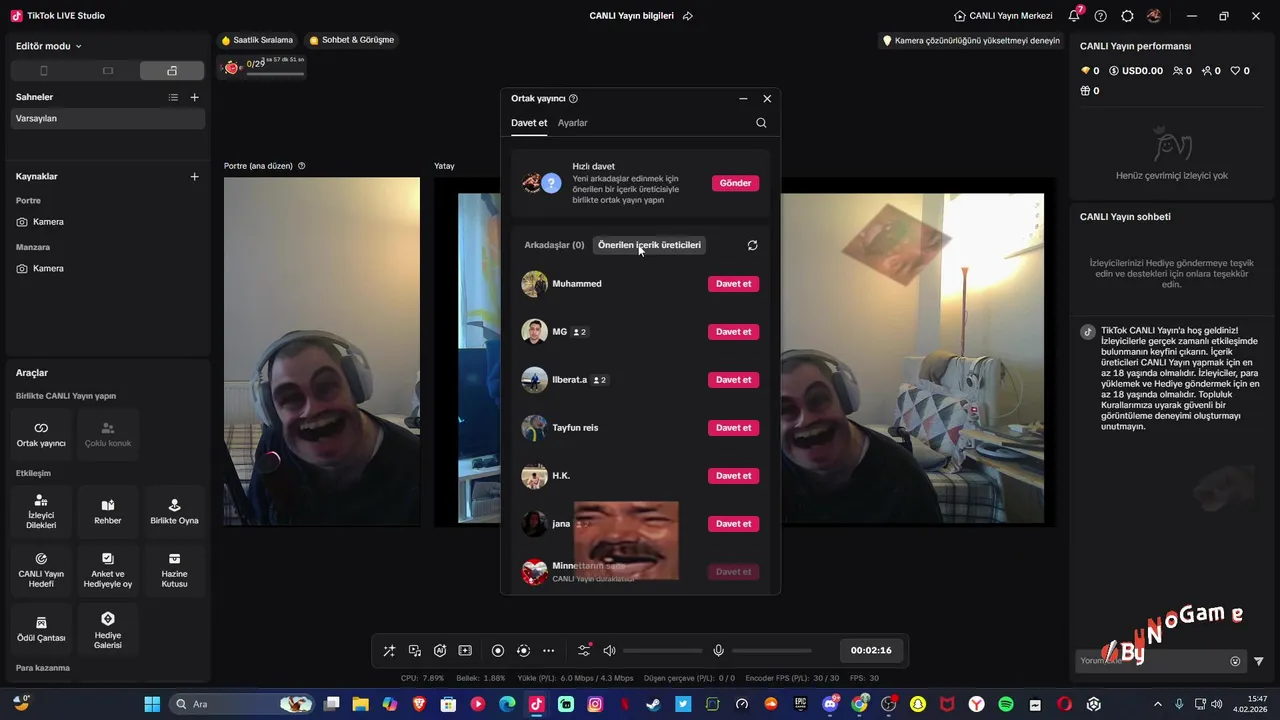Image resolution: width=1280 pixels, height=720 pixels.
Task: Open the audio mixer settings icon
Action: click(584, 651)
